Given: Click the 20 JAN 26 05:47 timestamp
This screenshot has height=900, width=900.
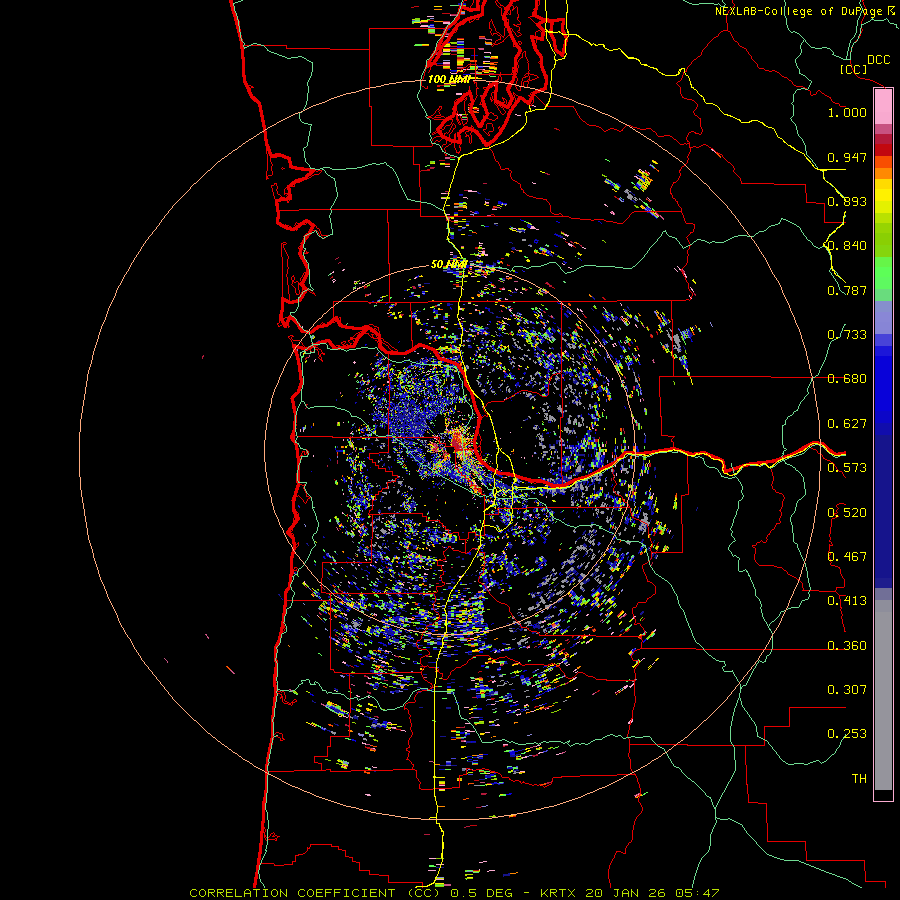Looking at the screenshot, I should [653, 893].
